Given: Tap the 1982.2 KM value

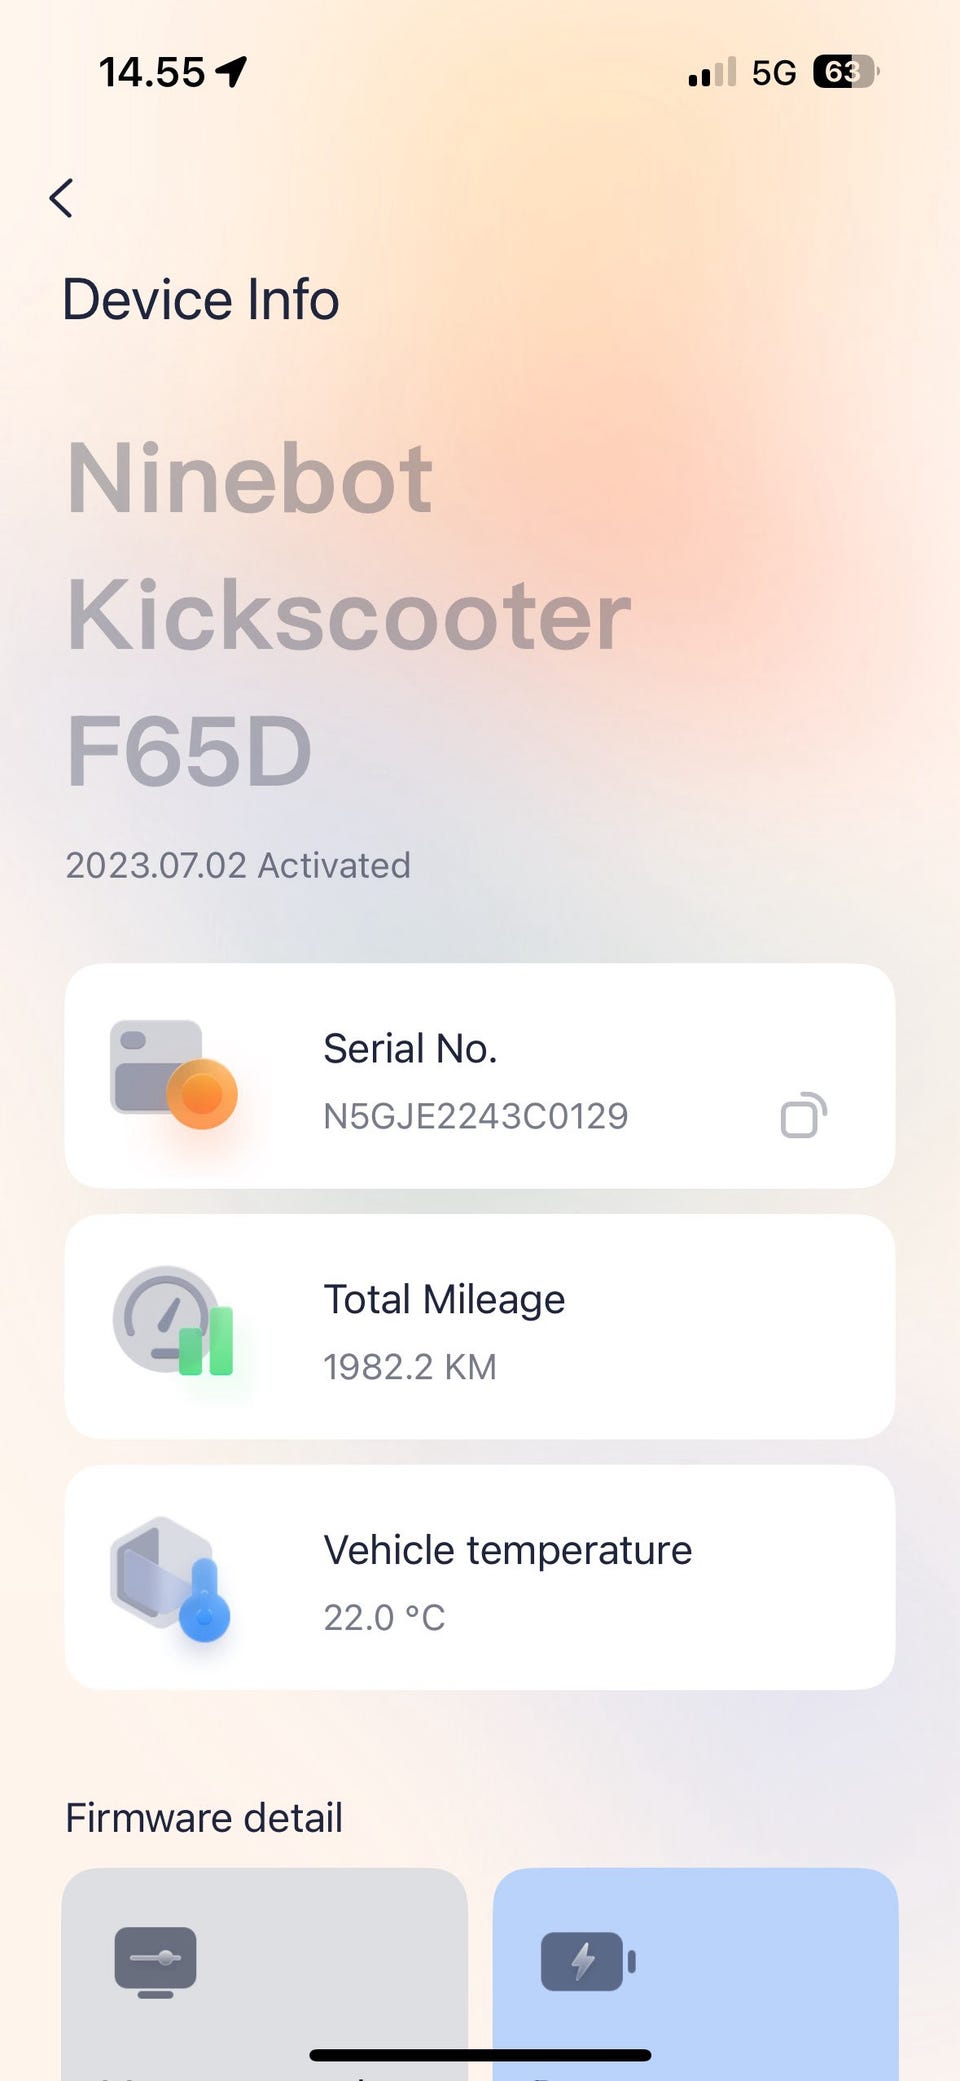Looking at the screenshot, I should click(x=409, y=1367).
